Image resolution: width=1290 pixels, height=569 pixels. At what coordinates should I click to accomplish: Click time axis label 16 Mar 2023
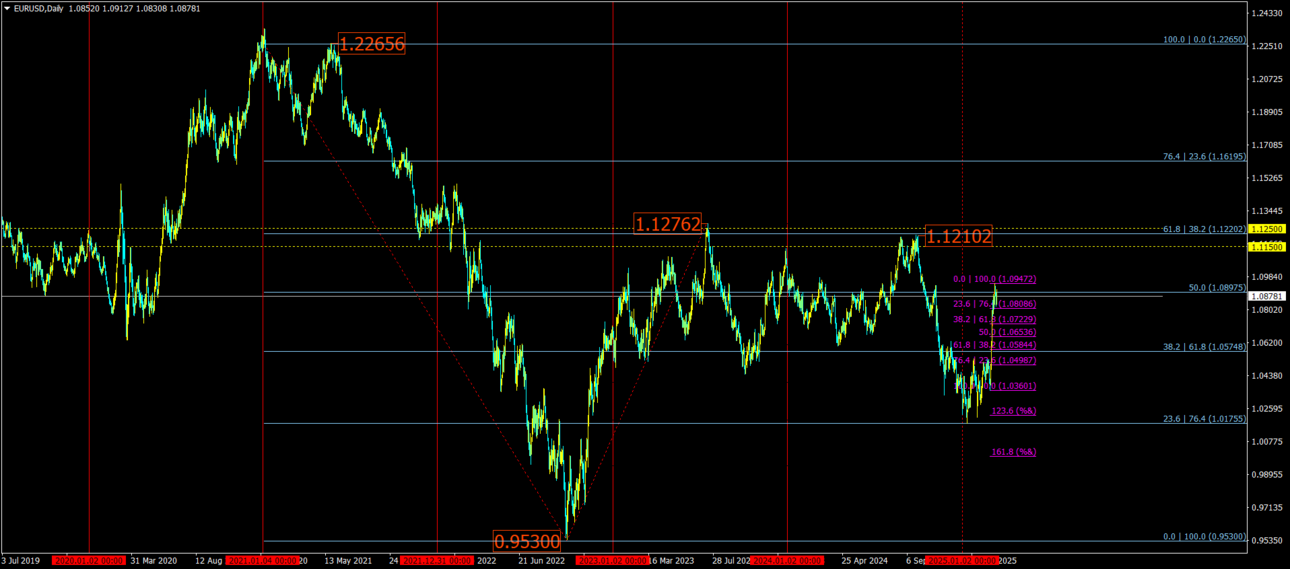671,562
